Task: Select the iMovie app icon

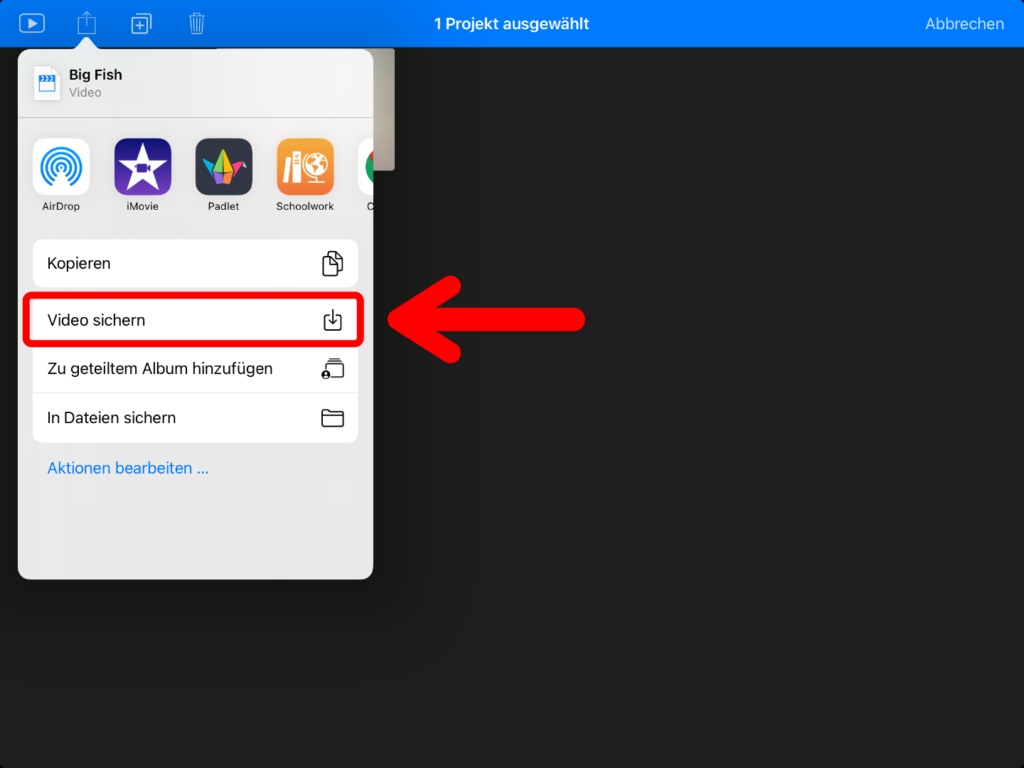Action: (x=143, y=167)
